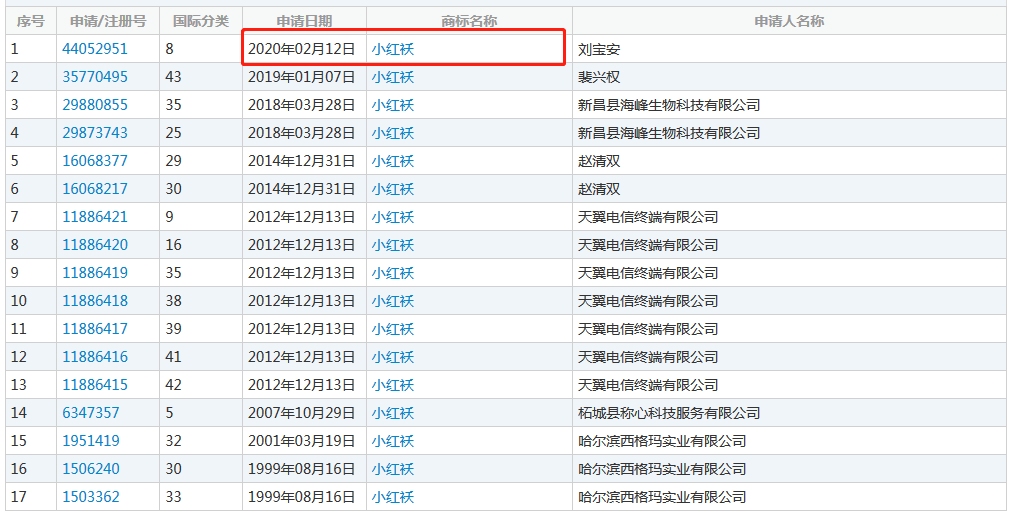Click date 2014年12月31日 in row 6
The width and height of the screenshot is (1011, 514).
tap(302, 189)
